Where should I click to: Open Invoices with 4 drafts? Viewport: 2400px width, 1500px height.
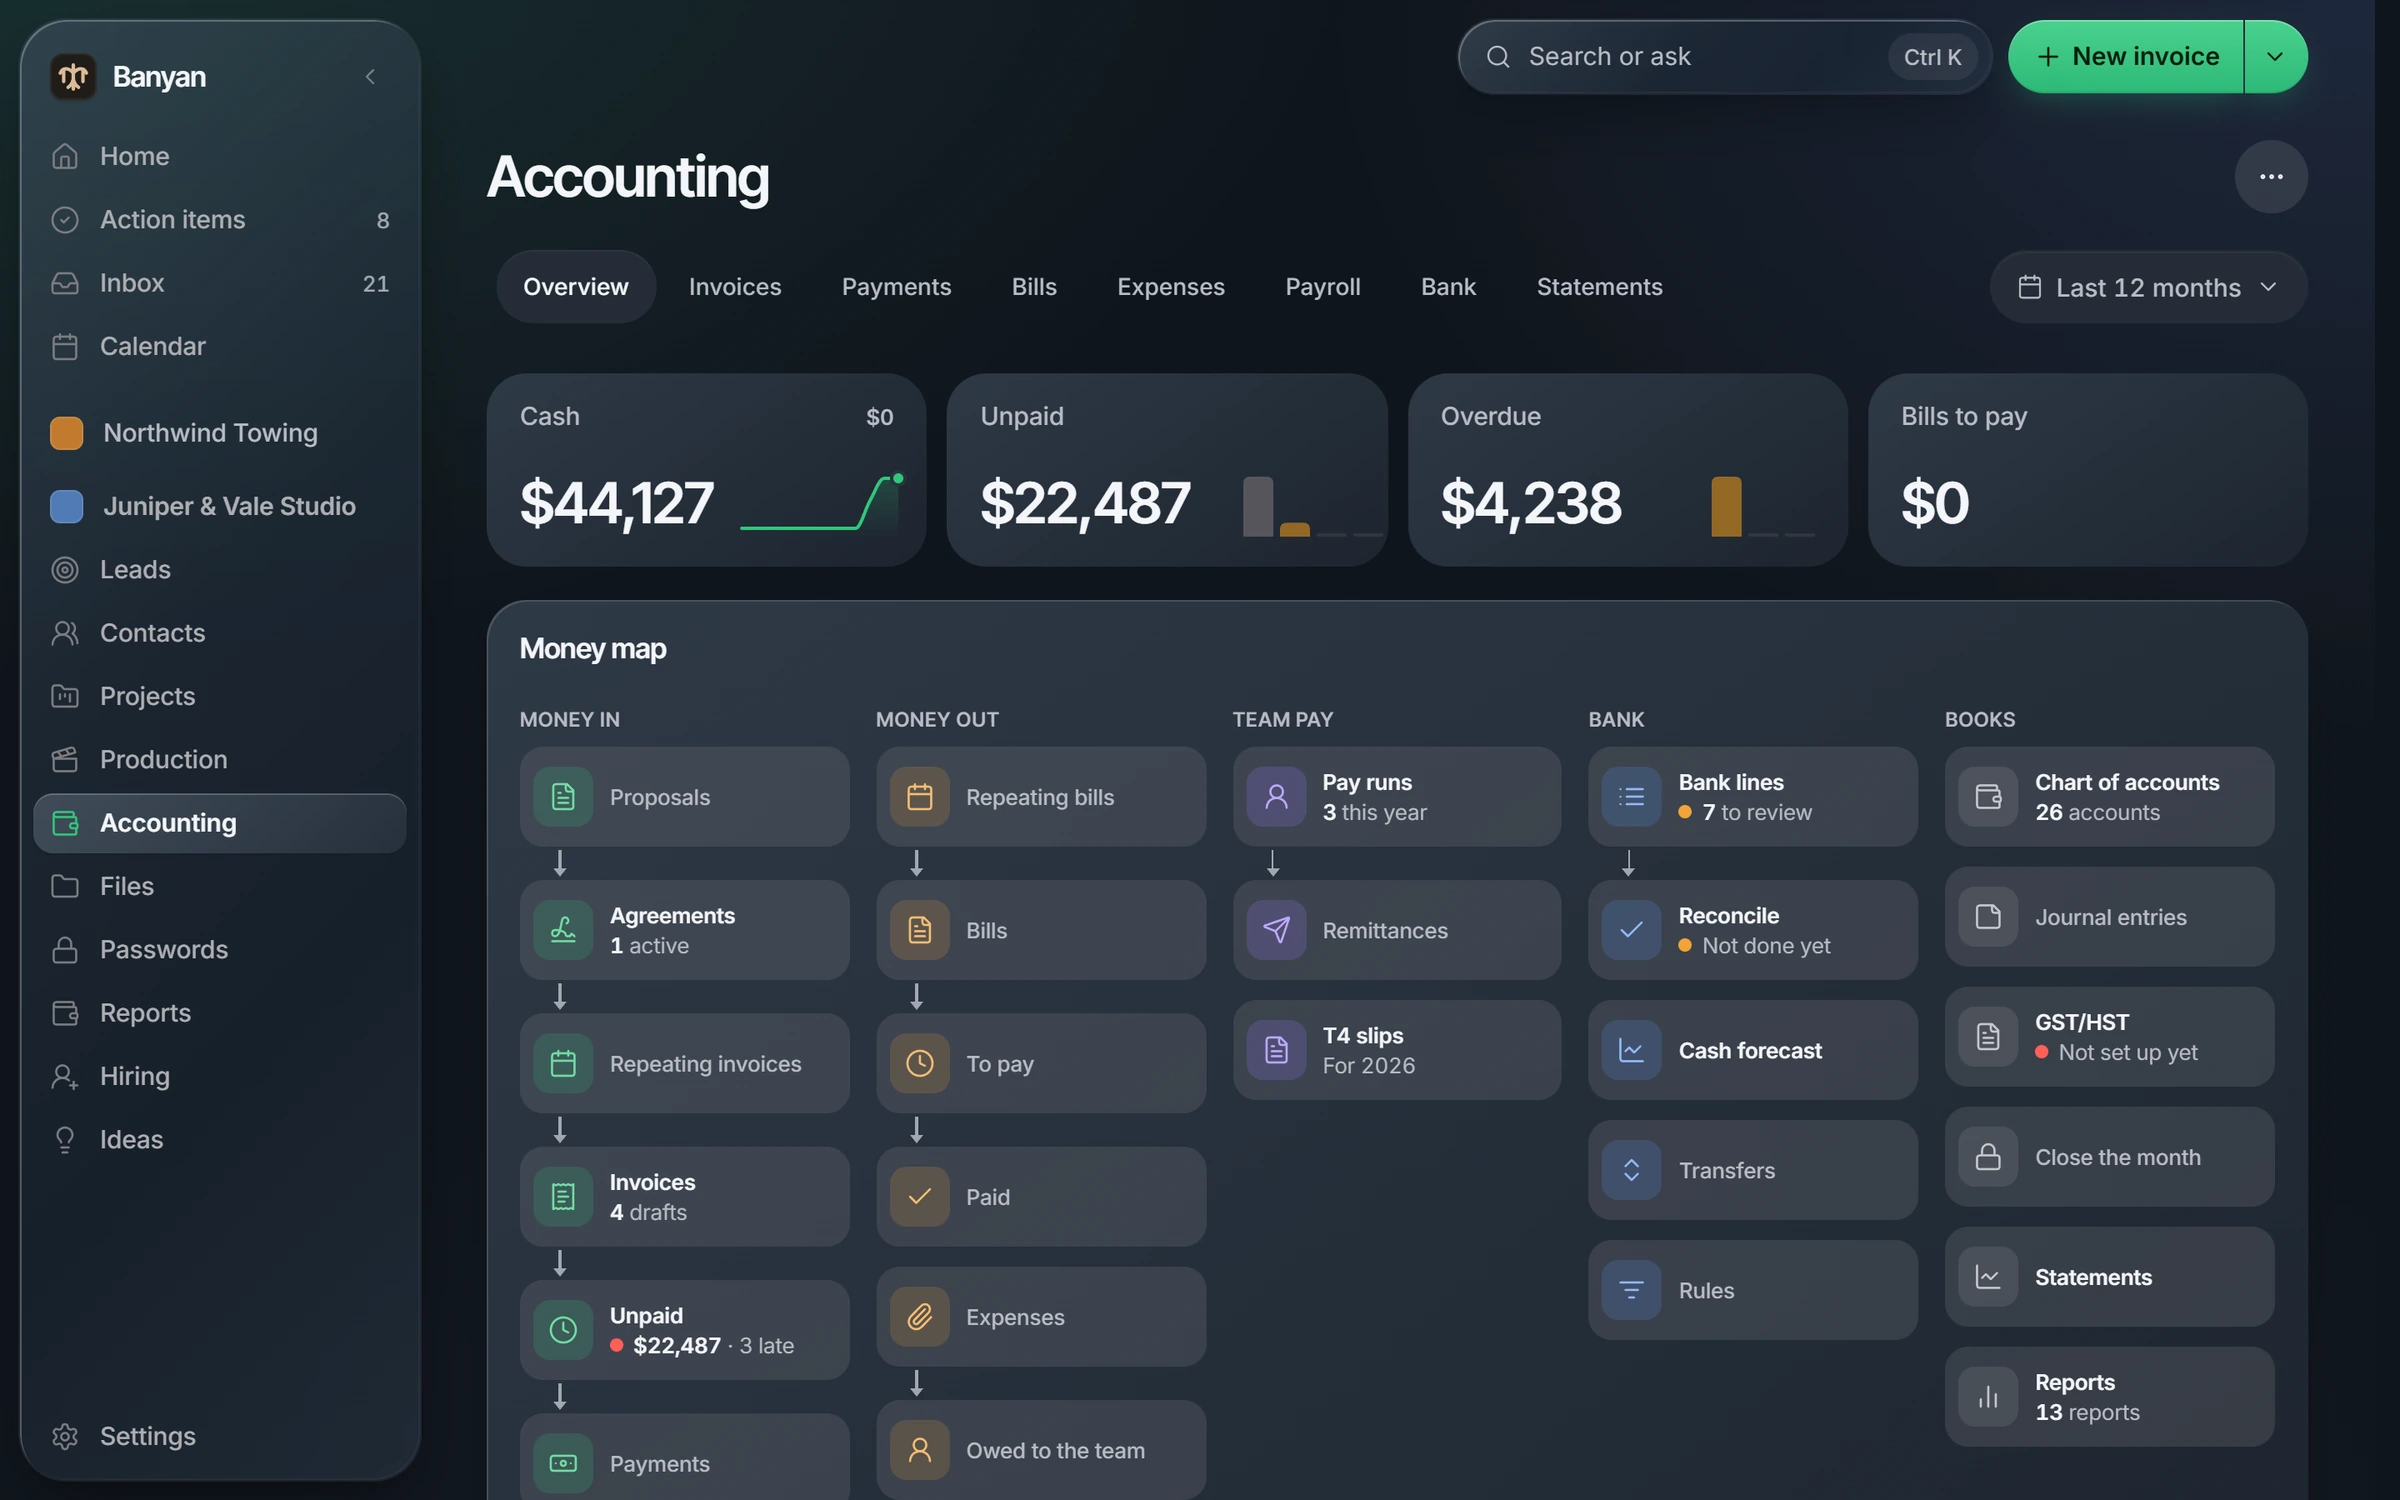pyautogui.click(x=684, y=1197)
